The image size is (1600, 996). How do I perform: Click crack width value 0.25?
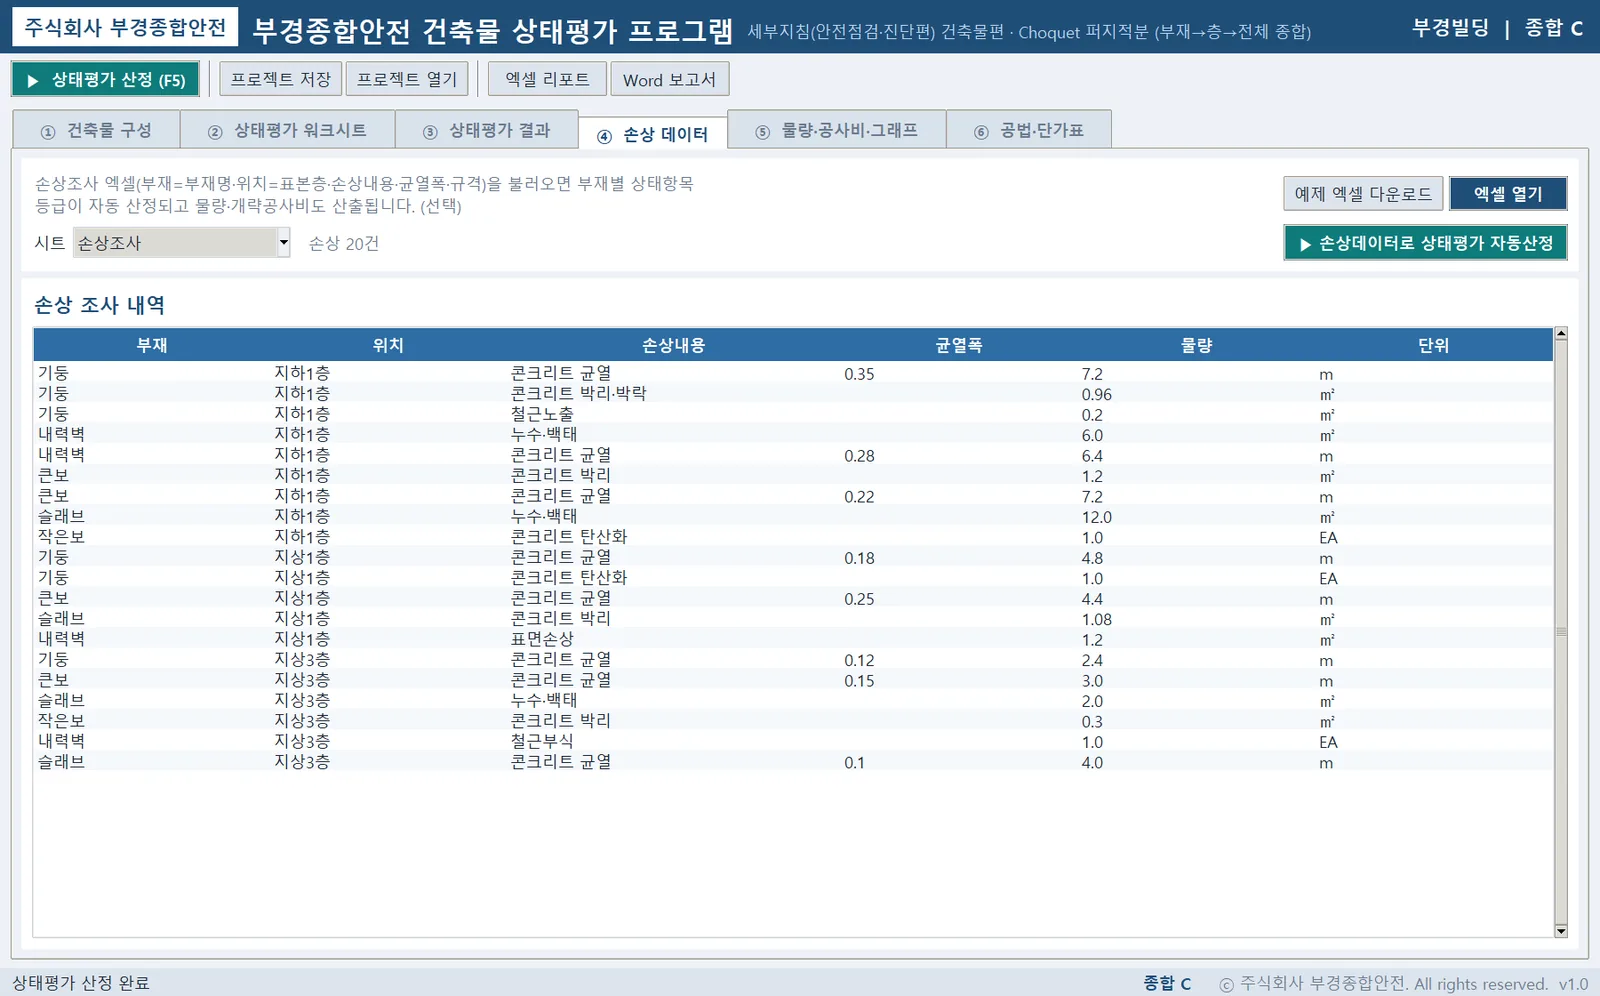click(x=859, y=599)
